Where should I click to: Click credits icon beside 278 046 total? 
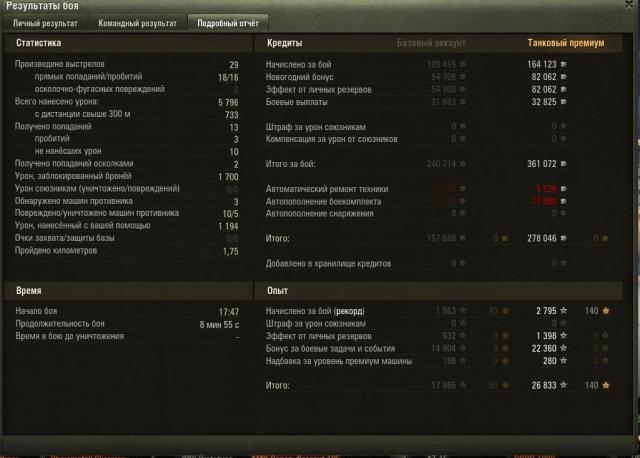click(x=563, y=238)
